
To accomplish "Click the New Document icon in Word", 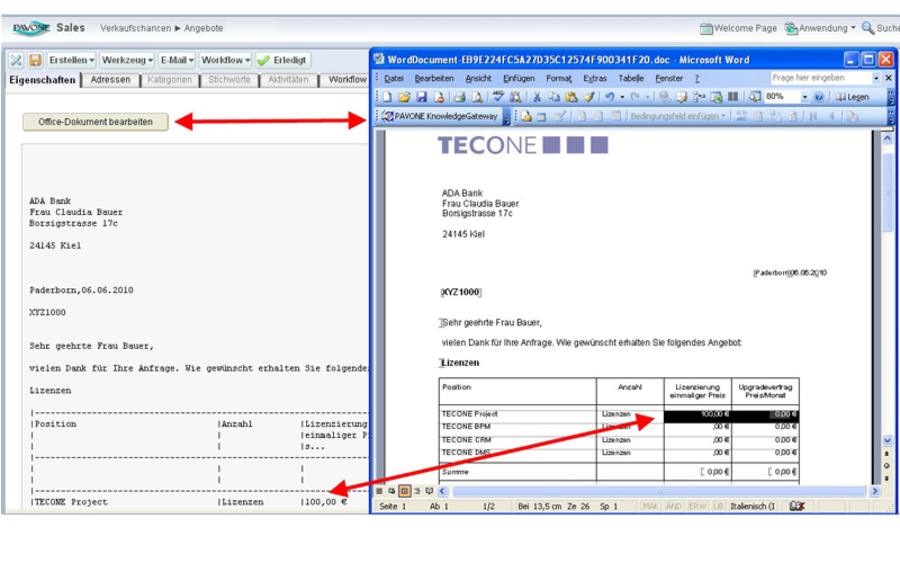I will click(386, 97).
